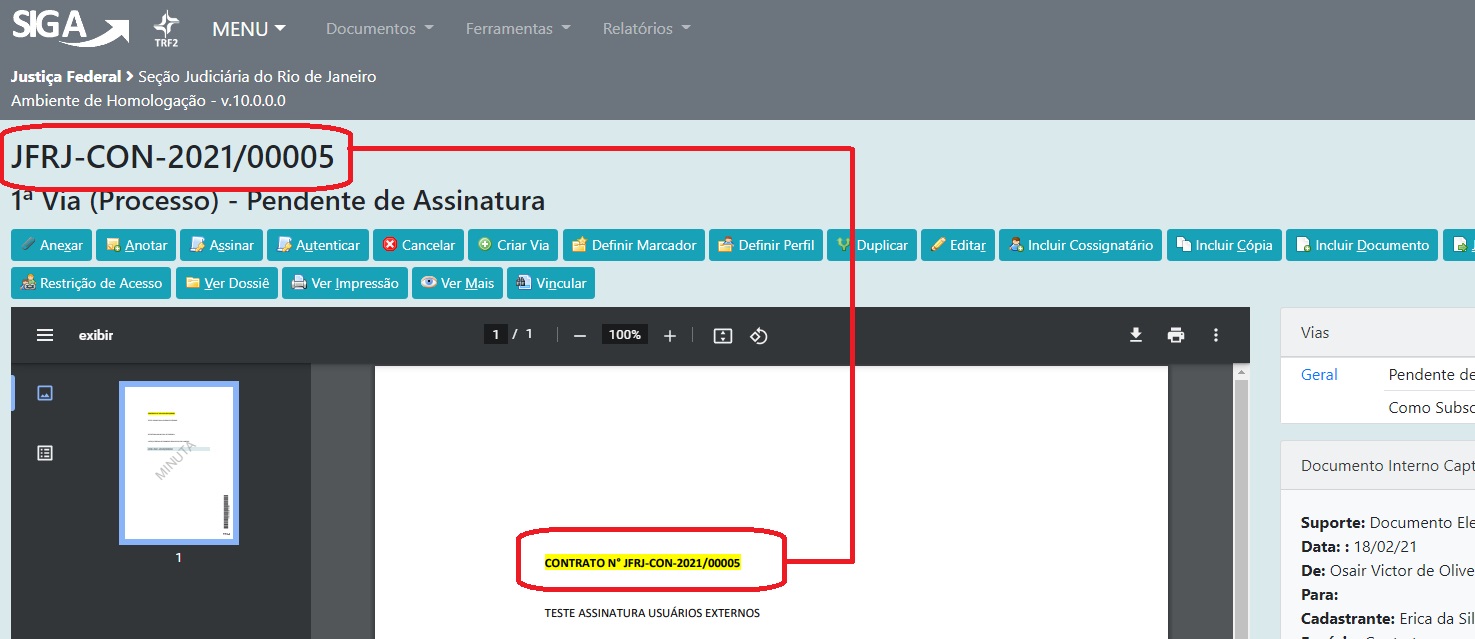Open PDF viewer more actions menu

1216,335
